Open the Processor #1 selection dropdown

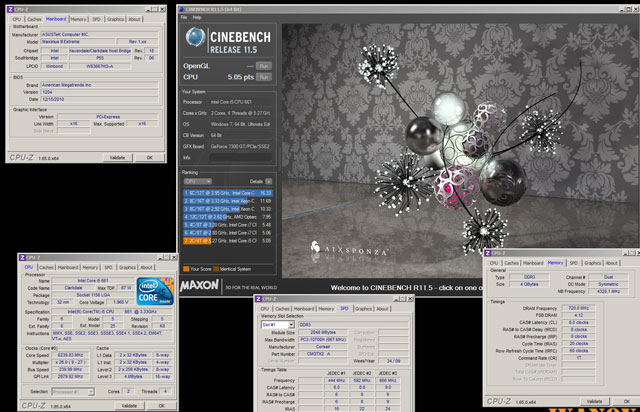[x=73, y=392]
